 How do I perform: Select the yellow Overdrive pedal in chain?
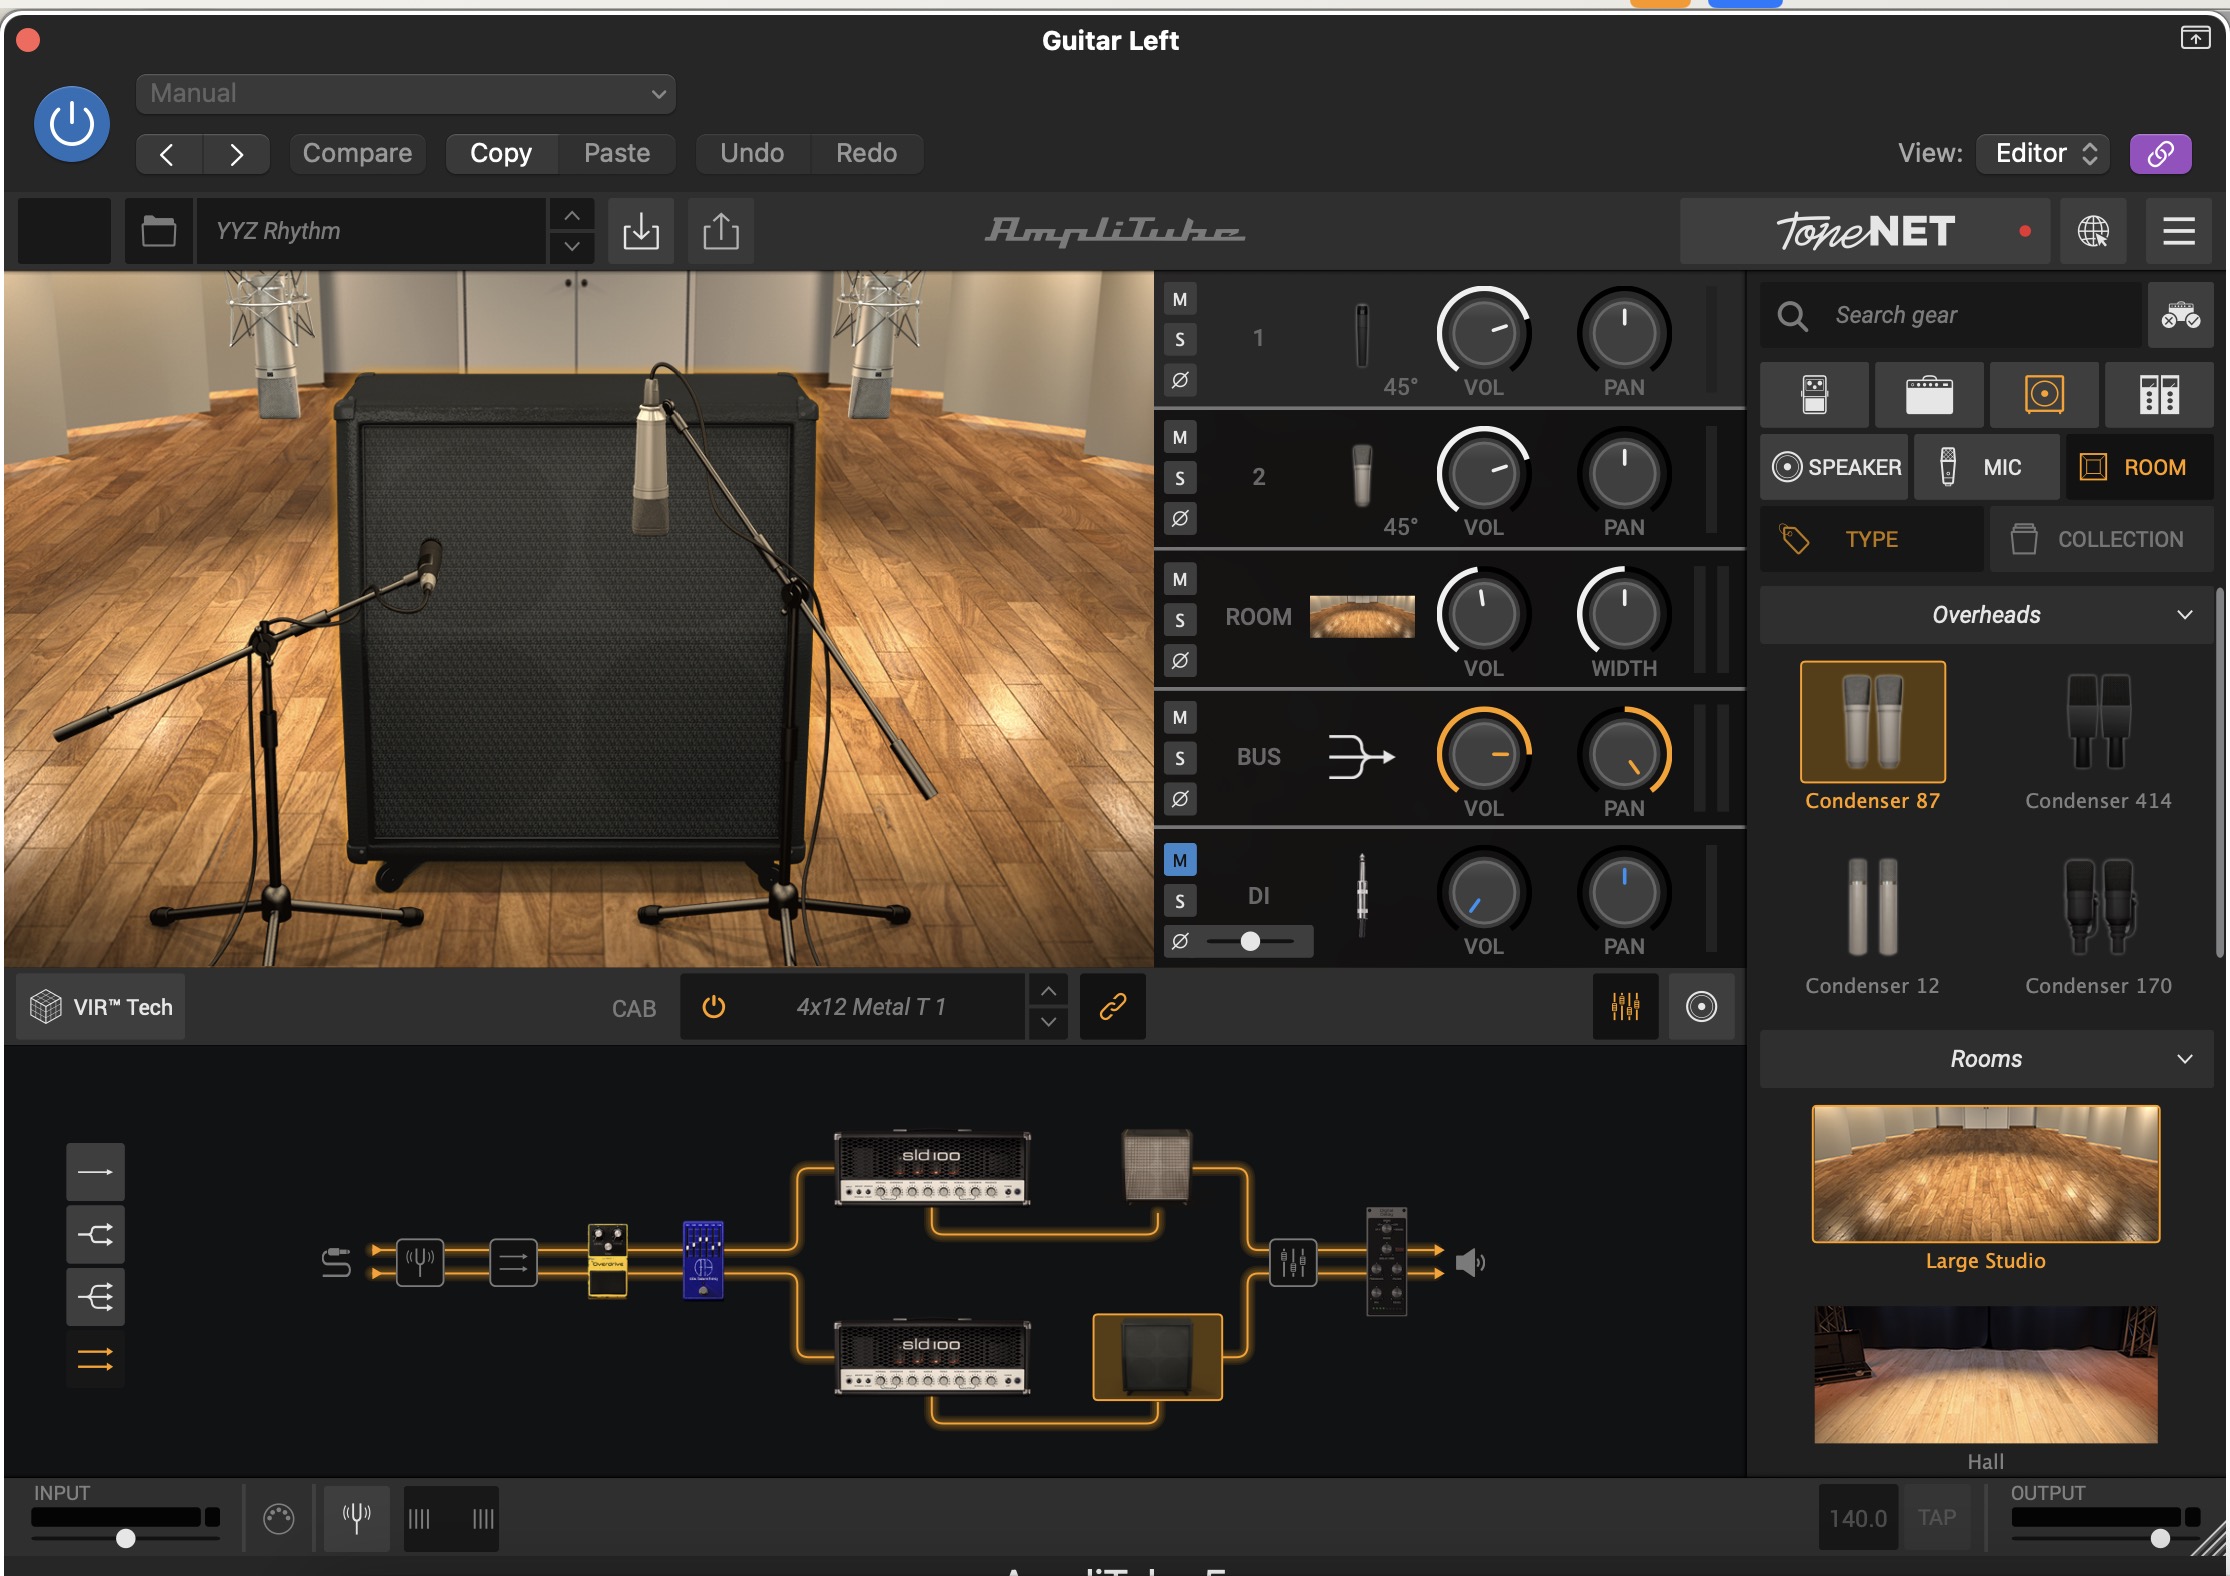pos(607,1260)
